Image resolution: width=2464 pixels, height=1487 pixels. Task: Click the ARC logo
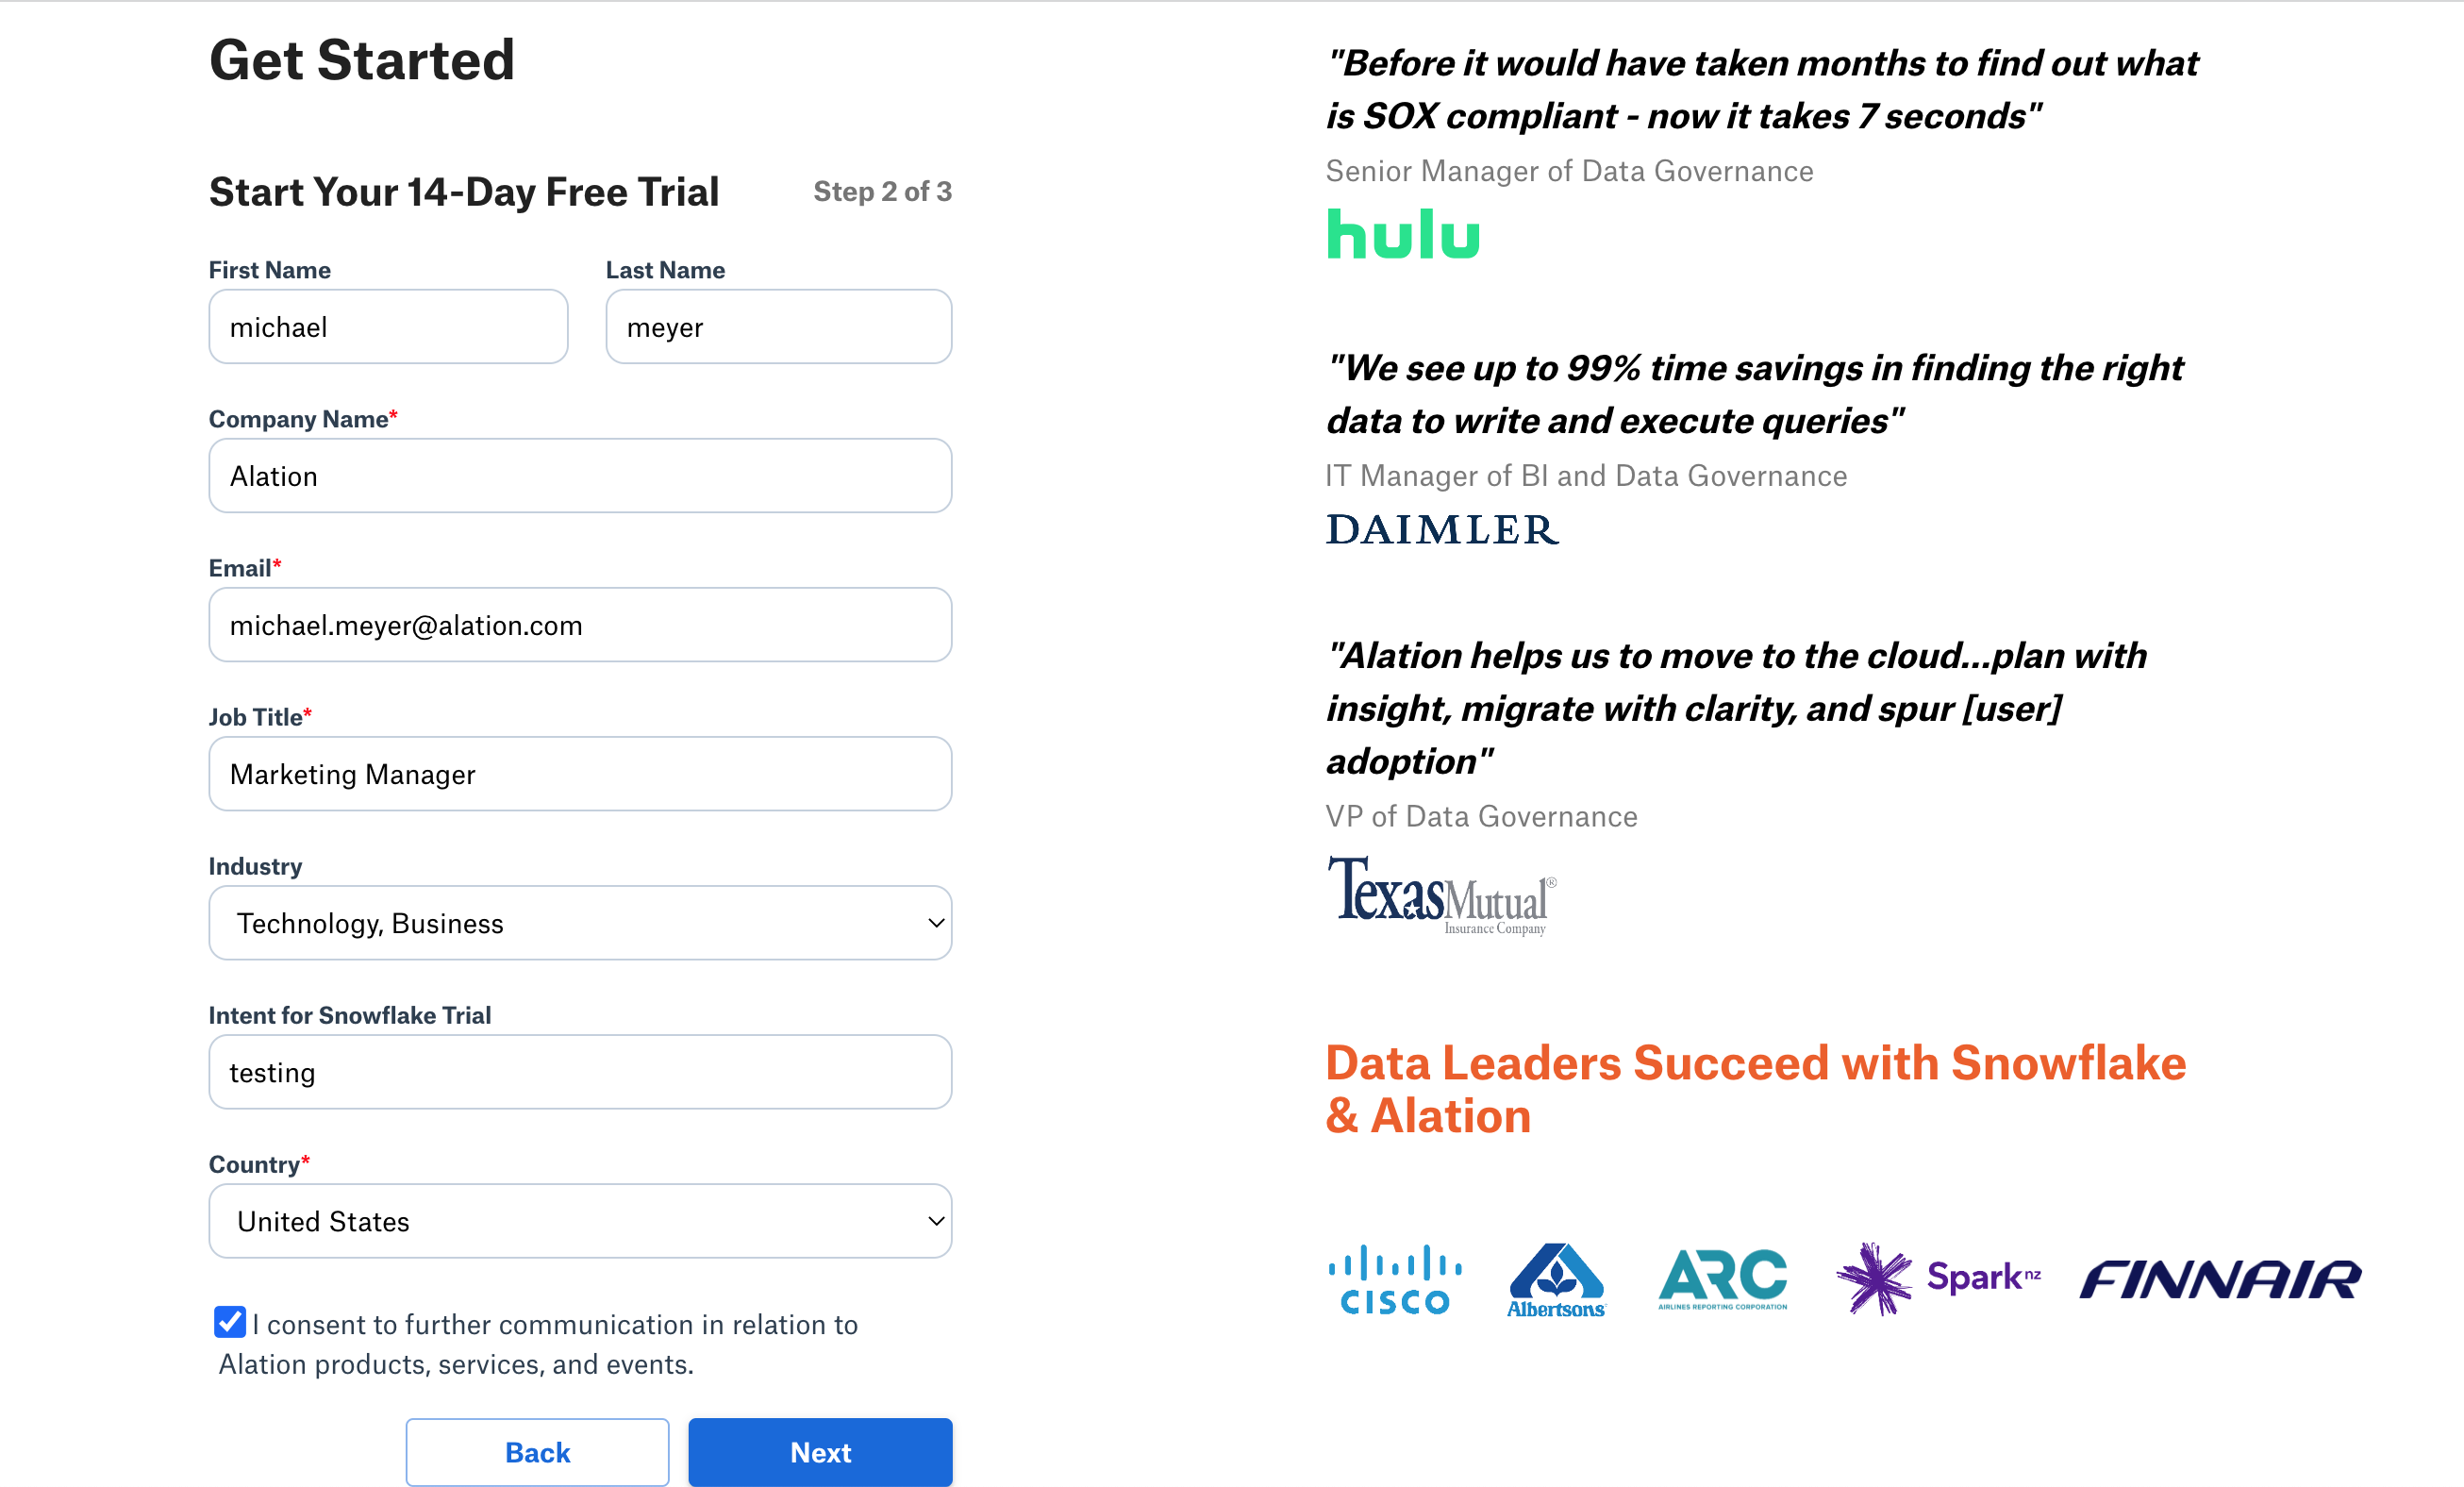(x=1722, y=1279)
